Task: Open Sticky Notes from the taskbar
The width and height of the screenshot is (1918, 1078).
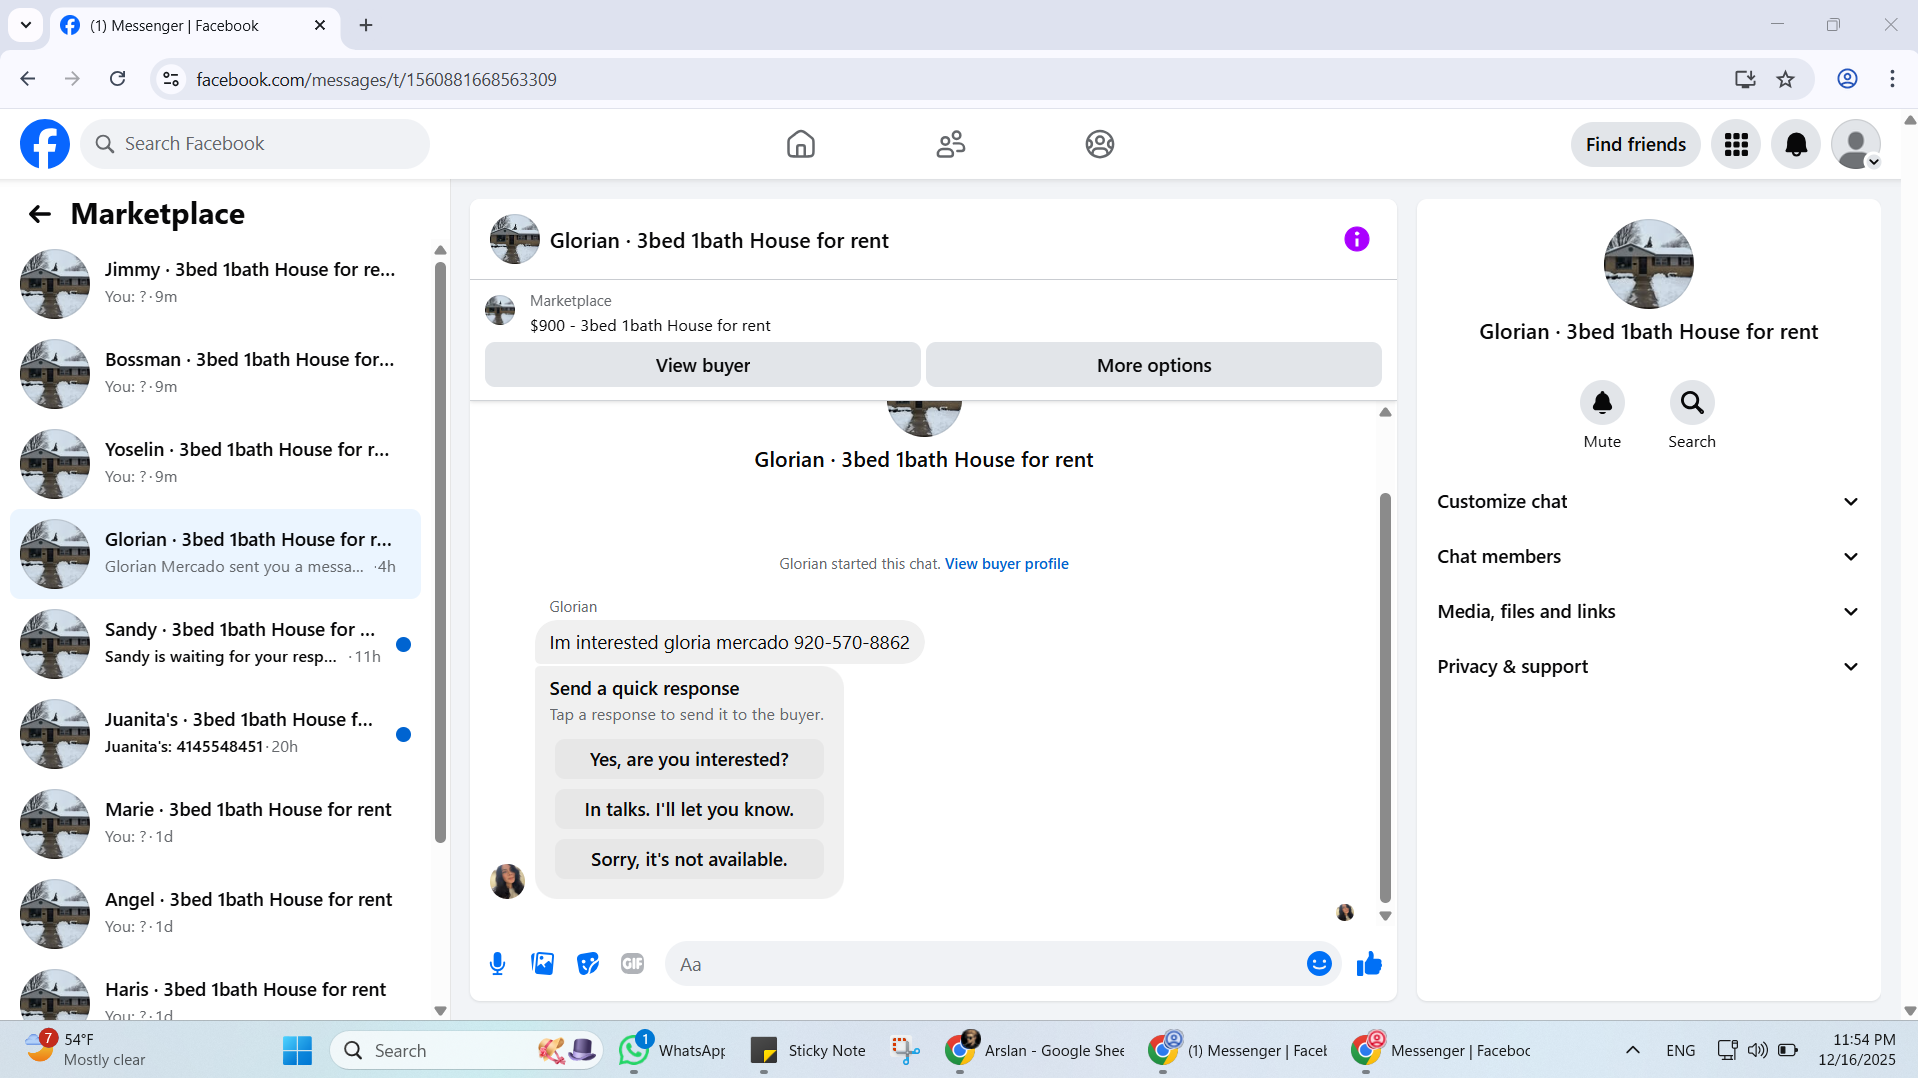Action: click(x=809, y=1050)
